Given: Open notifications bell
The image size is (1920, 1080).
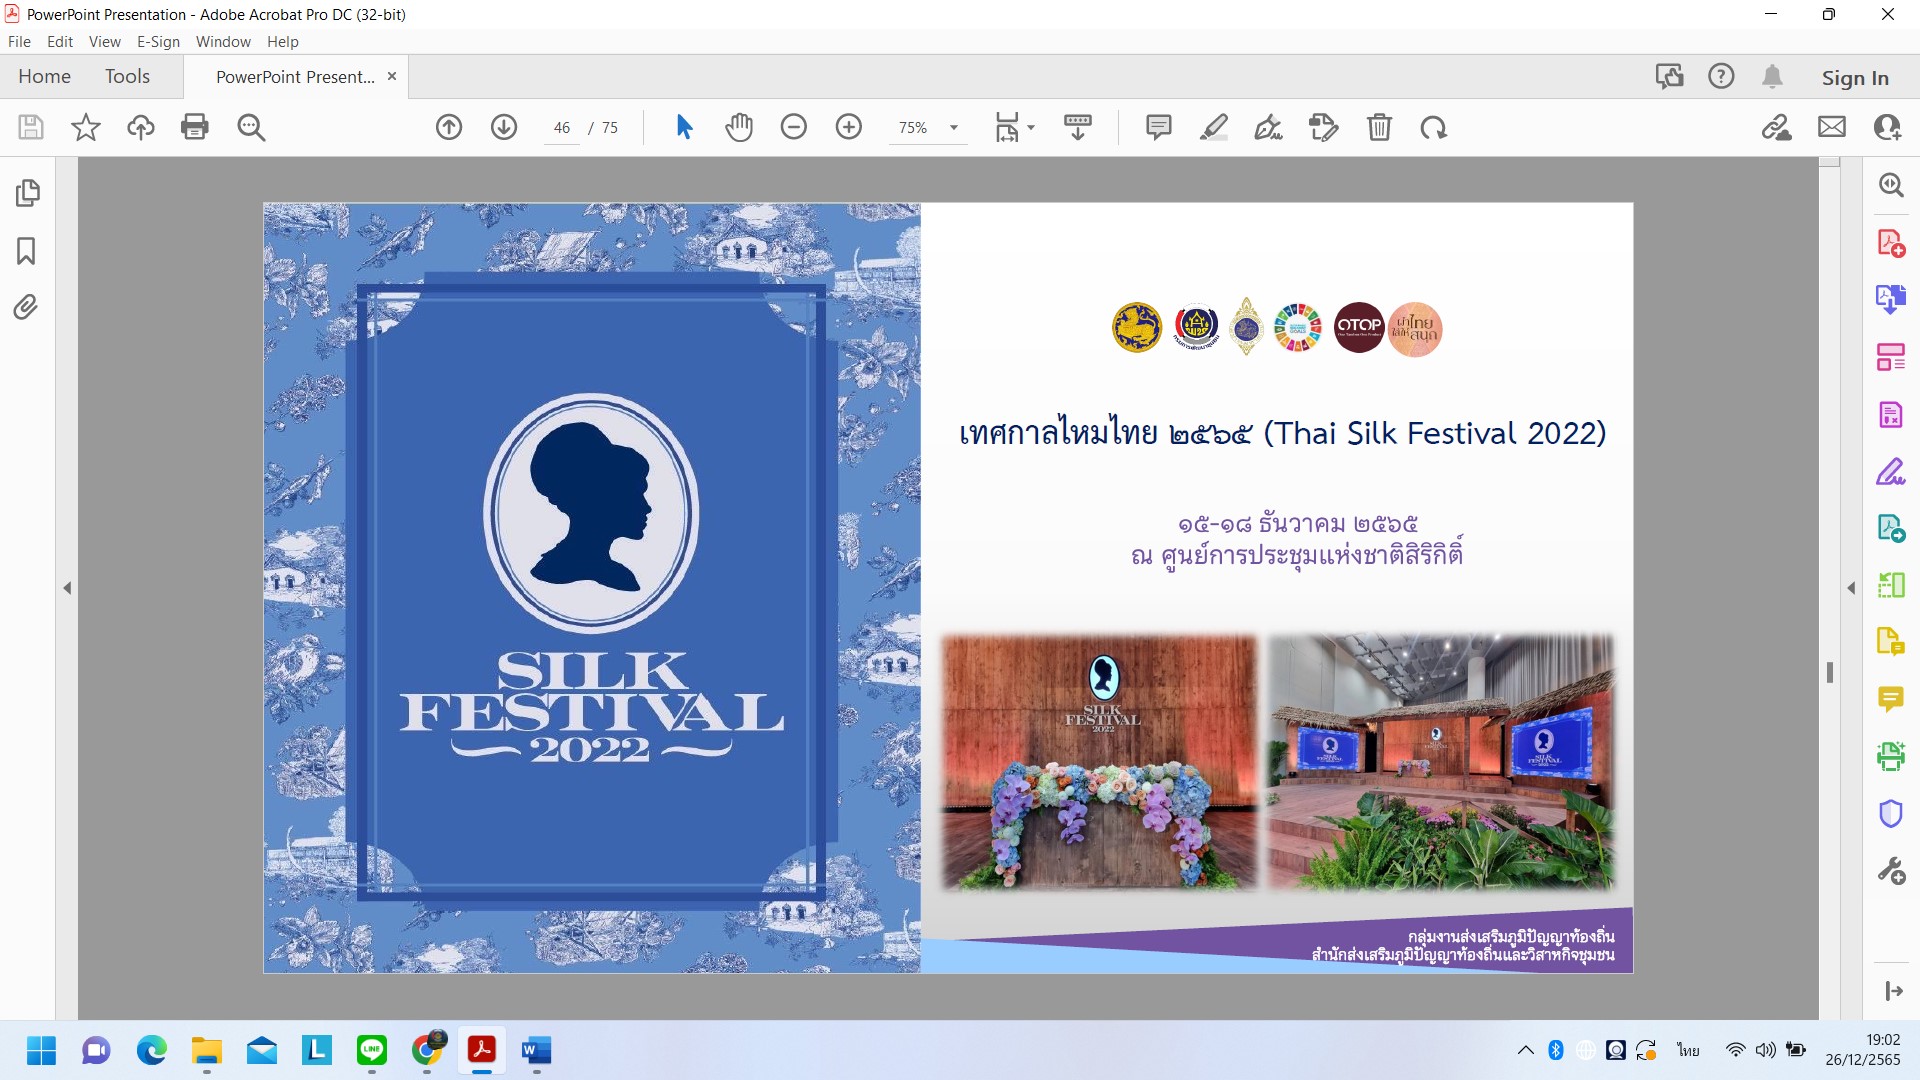Looking at the screenshot, I should (1772, 76).
